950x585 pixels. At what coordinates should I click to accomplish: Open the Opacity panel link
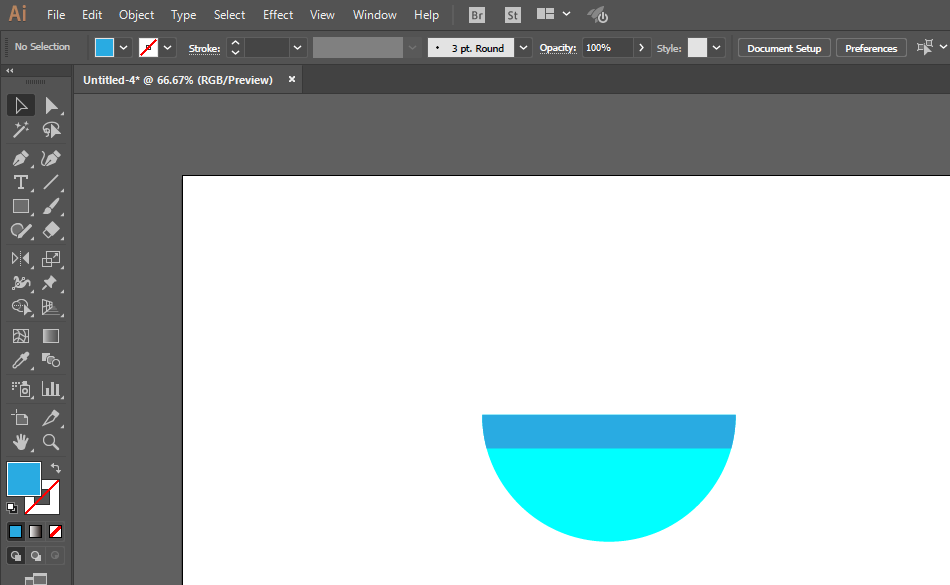pyautogui.click(x=558, y=48)
